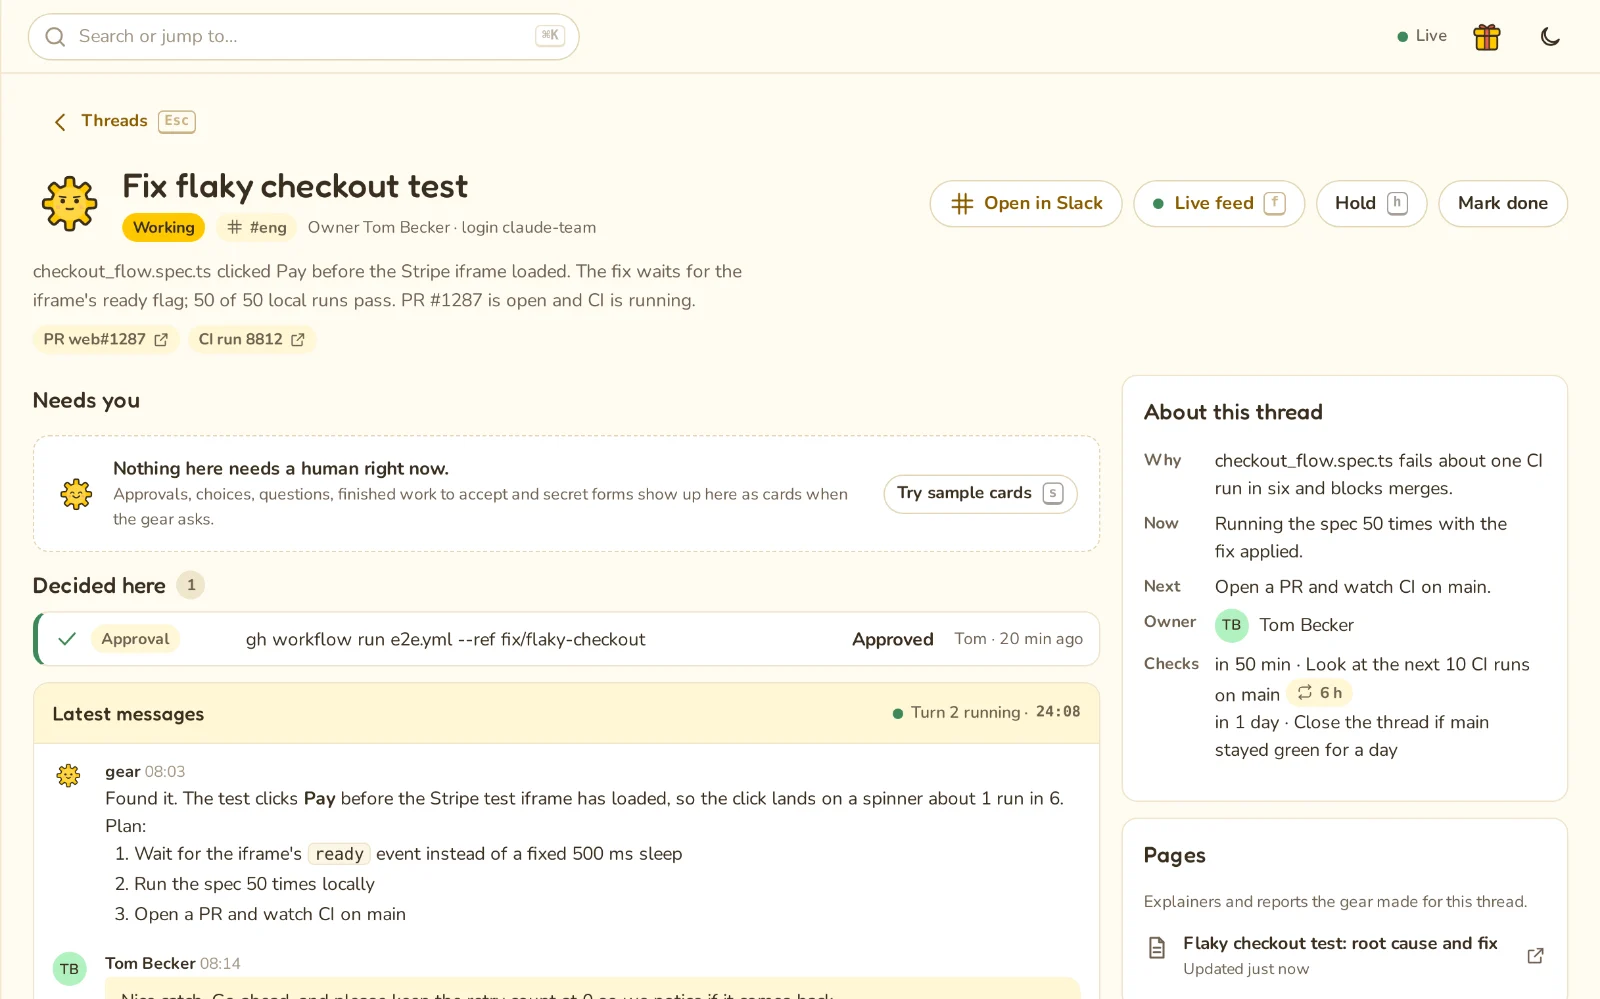The width and height of the screenshot is (1600, 999).
Task: Open the Flaky checkout test page document icon
Action: (x=1157, y=948)
